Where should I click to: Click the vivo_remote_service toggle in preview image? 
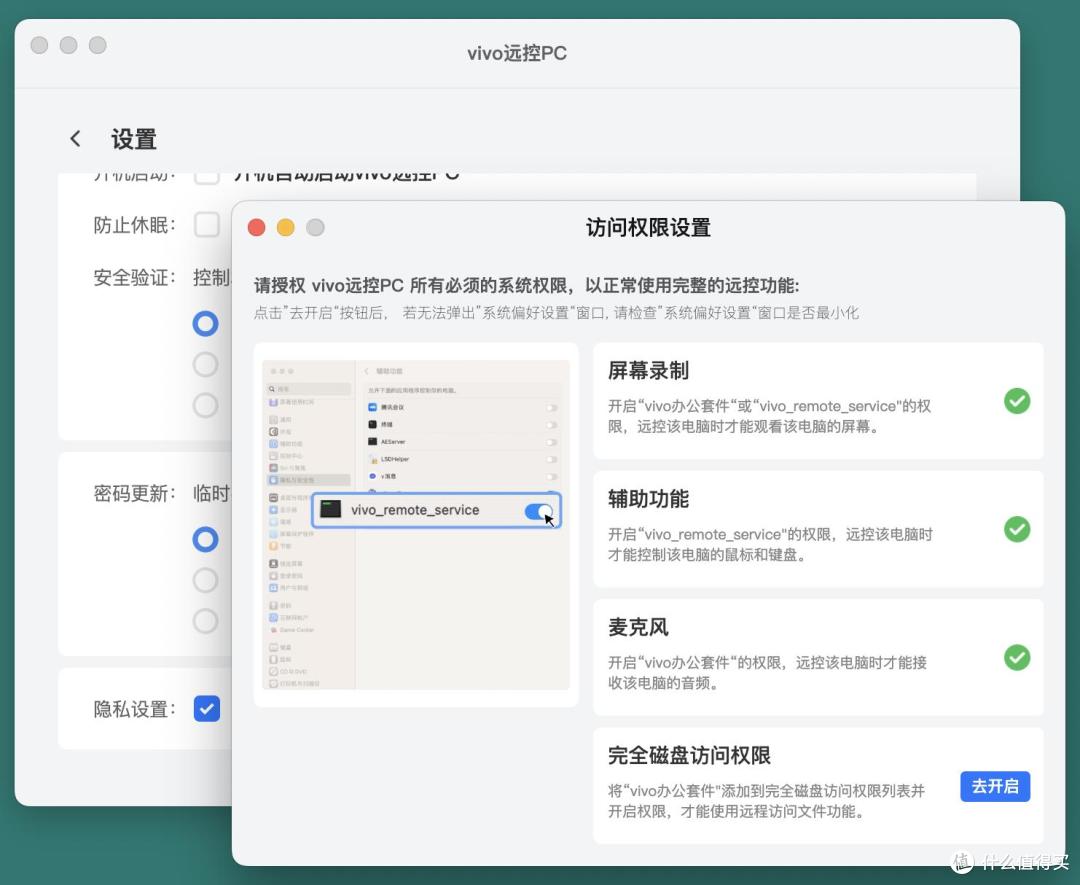[539, 511]
